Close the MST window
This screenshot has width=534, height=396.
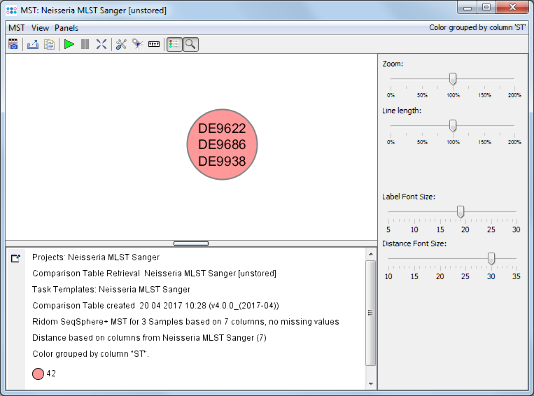(x=512, y=7)
